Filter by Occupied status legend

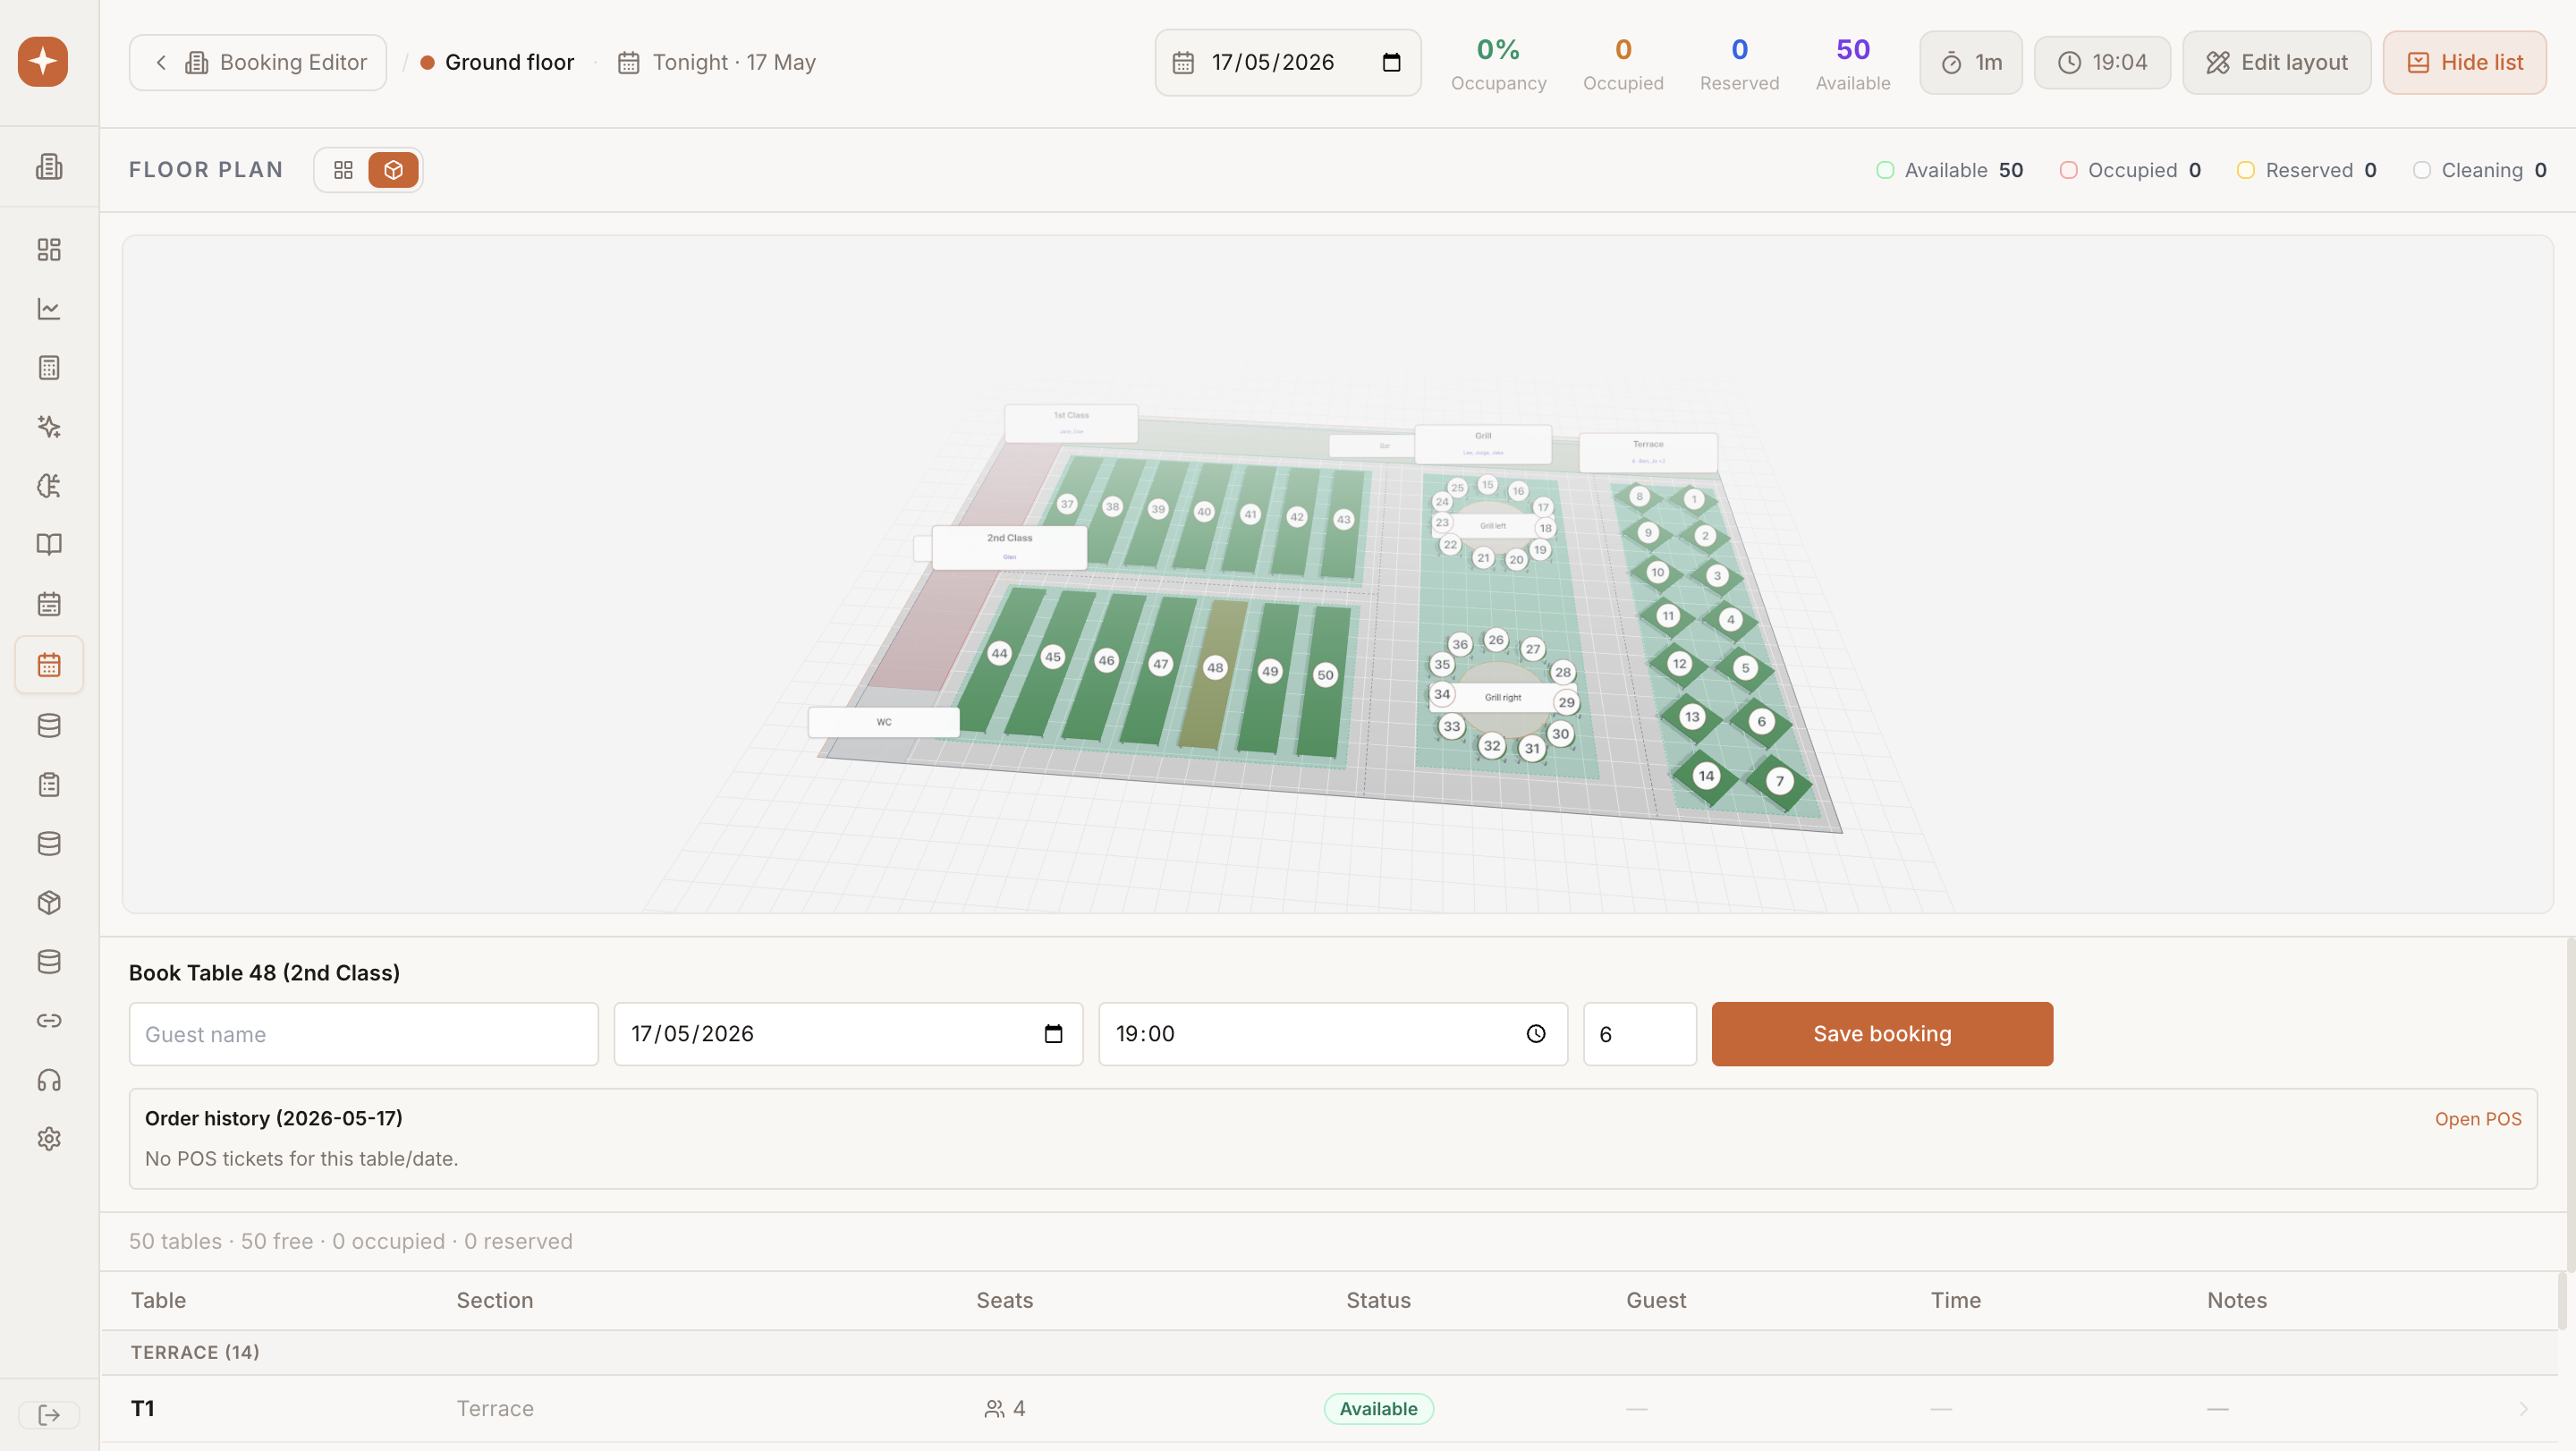(2130, 171)
